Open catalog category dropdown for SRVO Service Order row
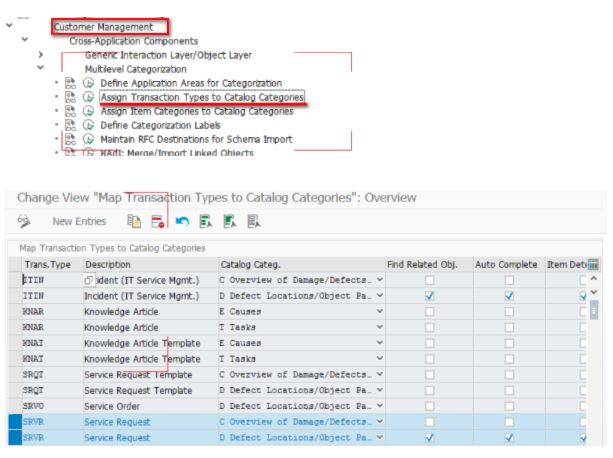This screenshot has width=613, height=458. click(x=380, y=406)
